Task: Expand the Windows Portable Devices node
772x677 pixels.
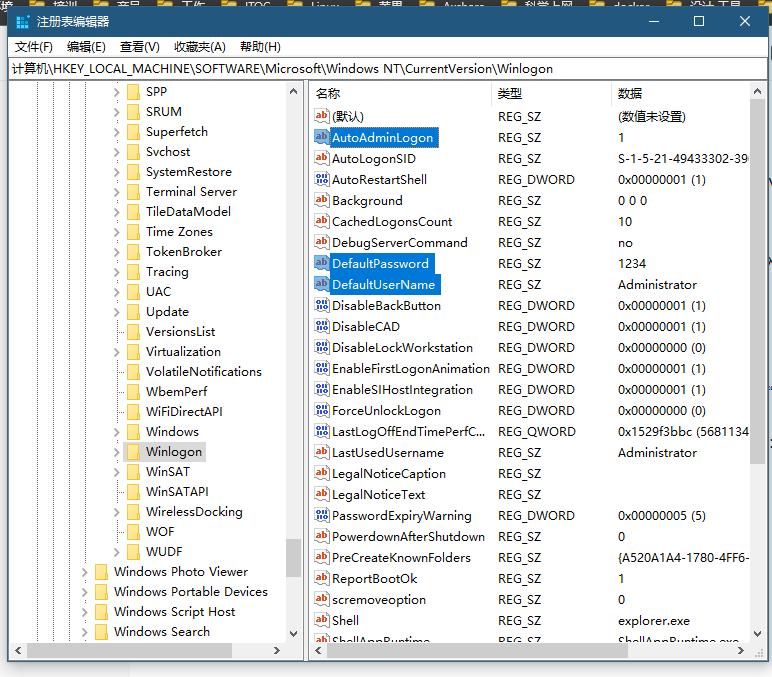Action: point(85,592)
